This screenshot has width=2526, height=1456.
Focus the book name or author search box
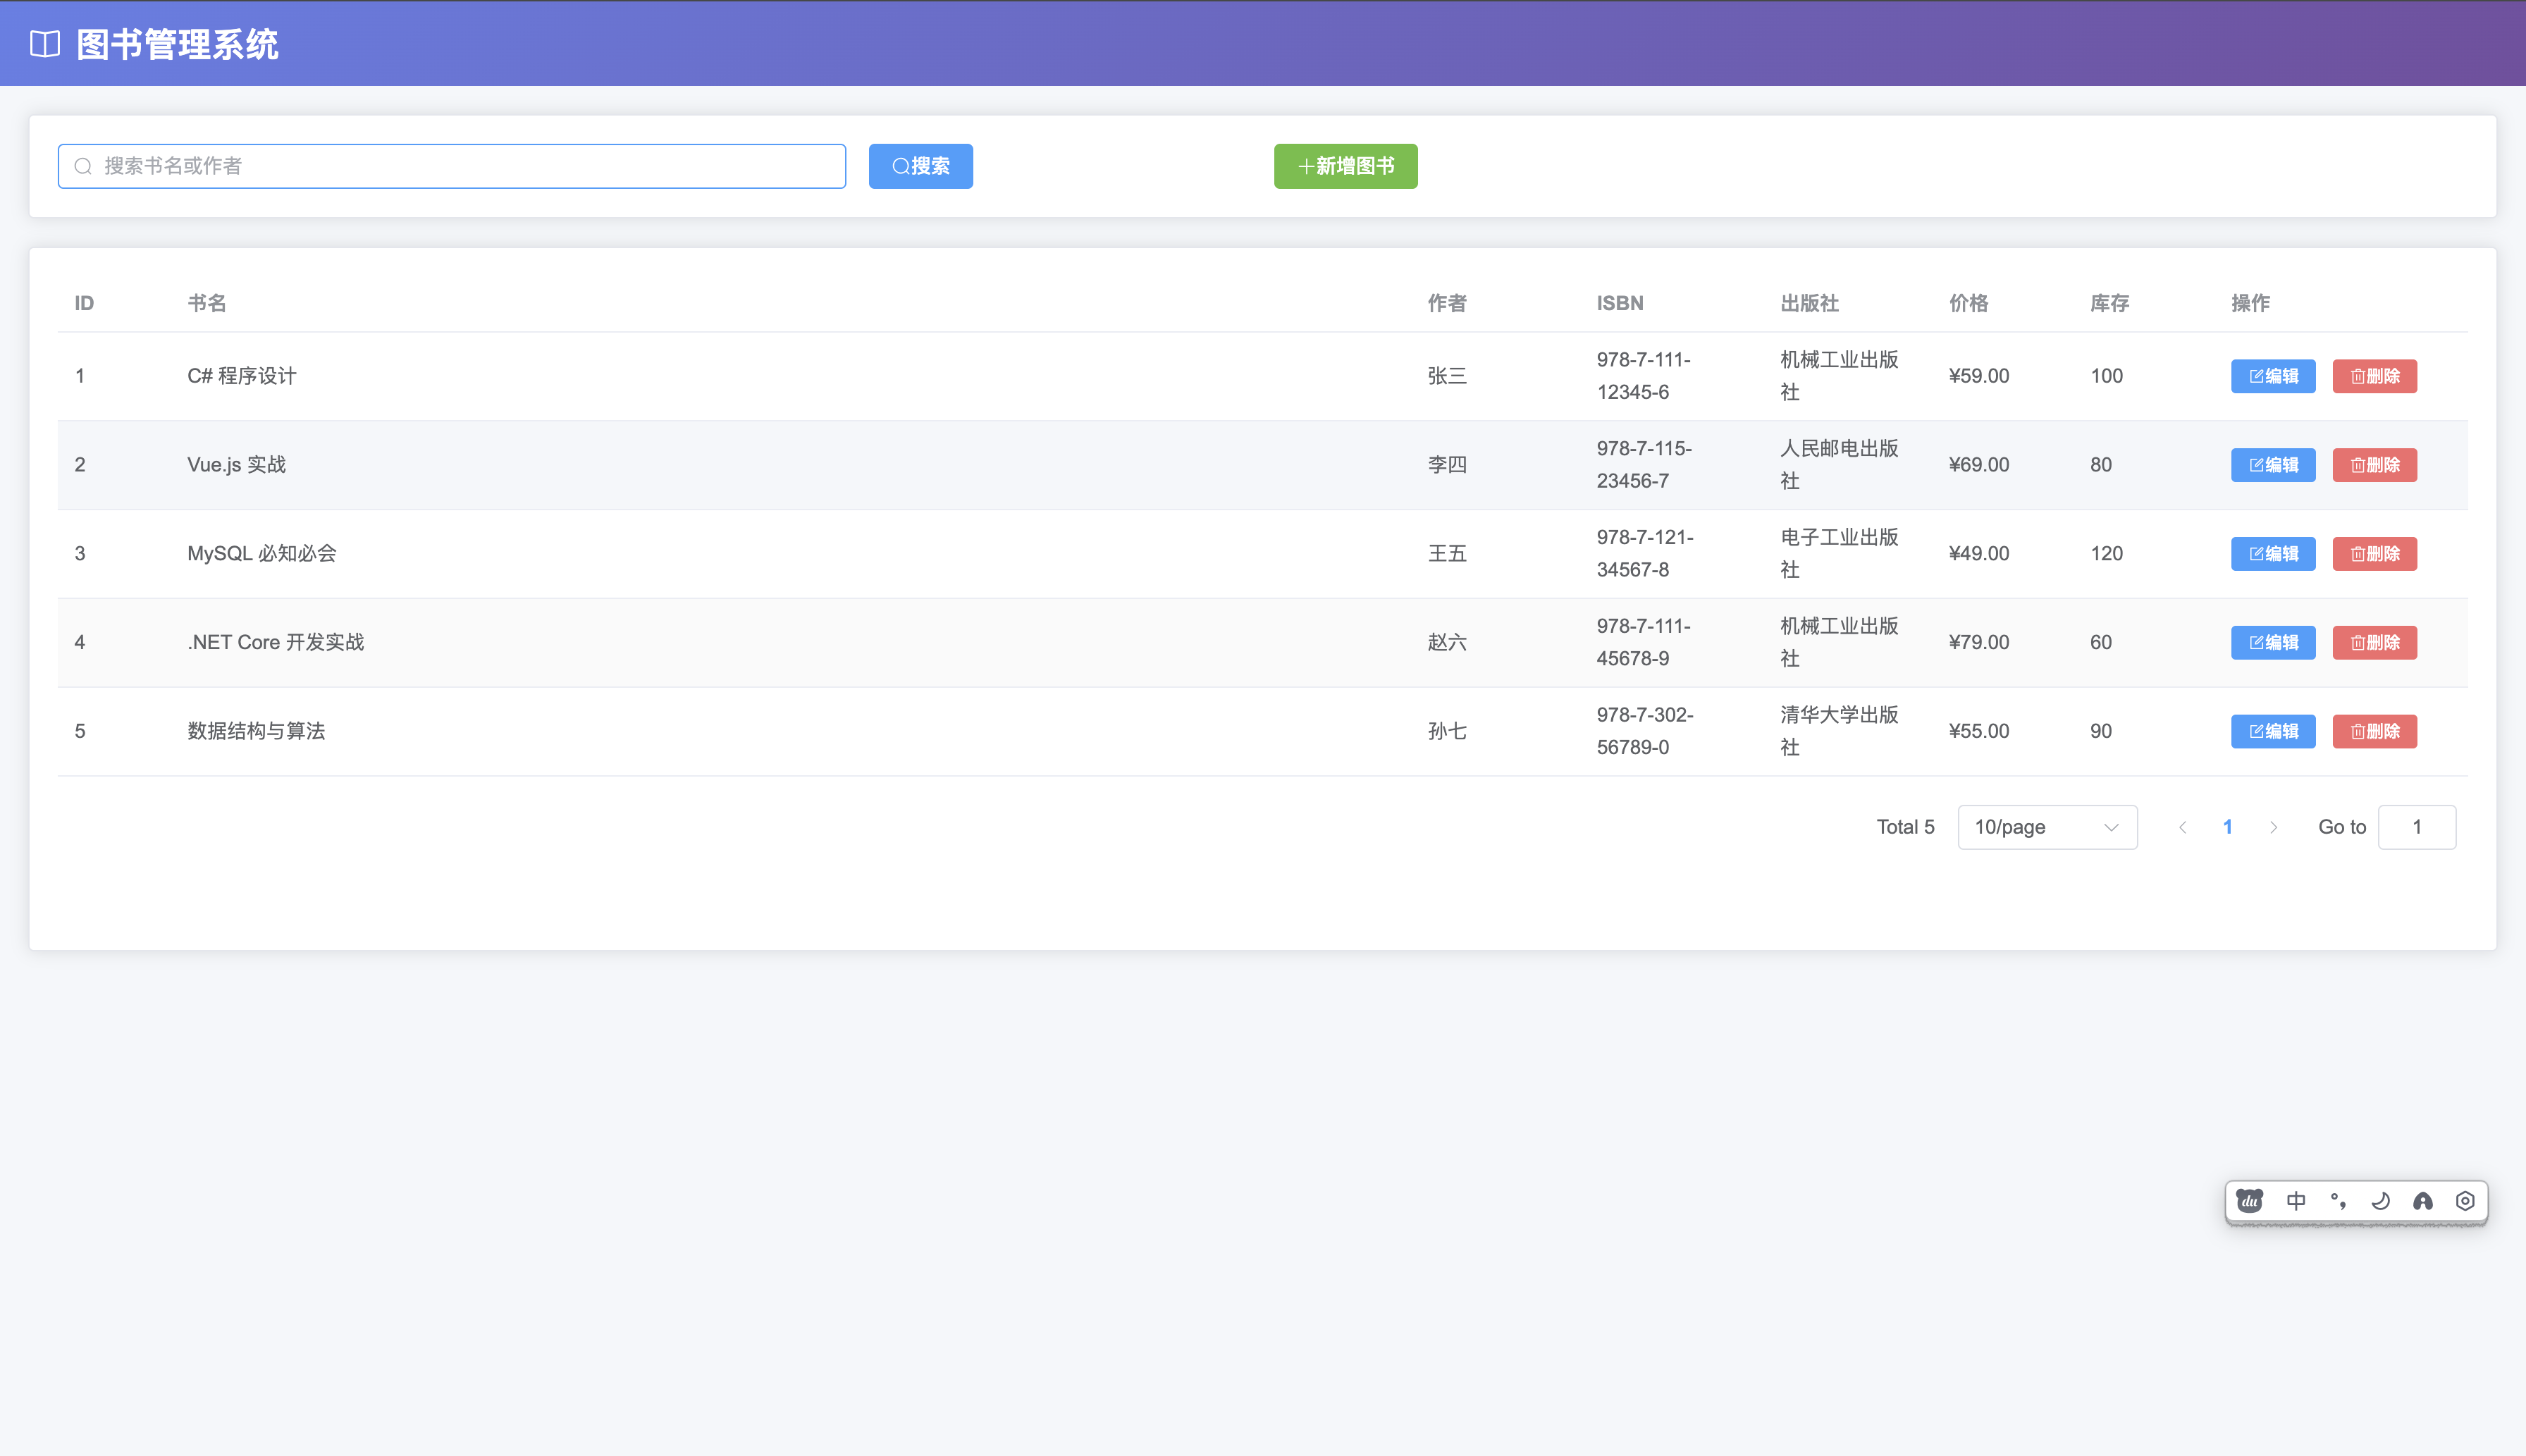pos(452,166)
